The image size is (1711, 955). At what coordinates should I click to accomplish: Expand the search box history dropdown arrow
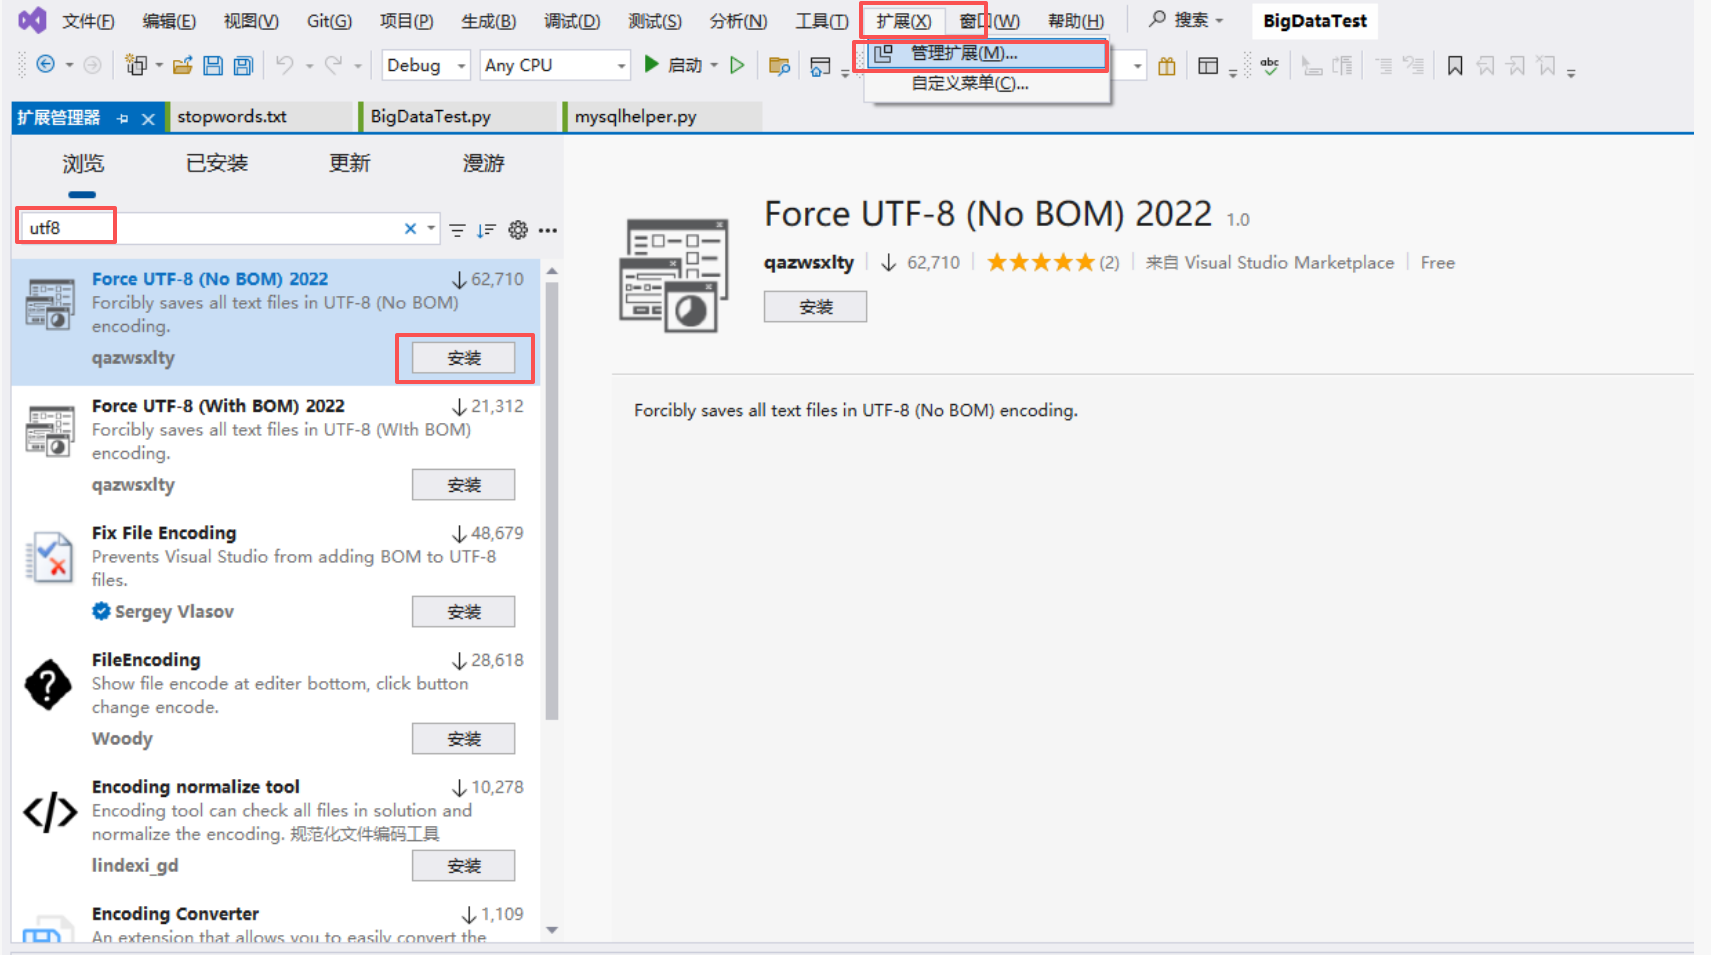click(431, 228)
